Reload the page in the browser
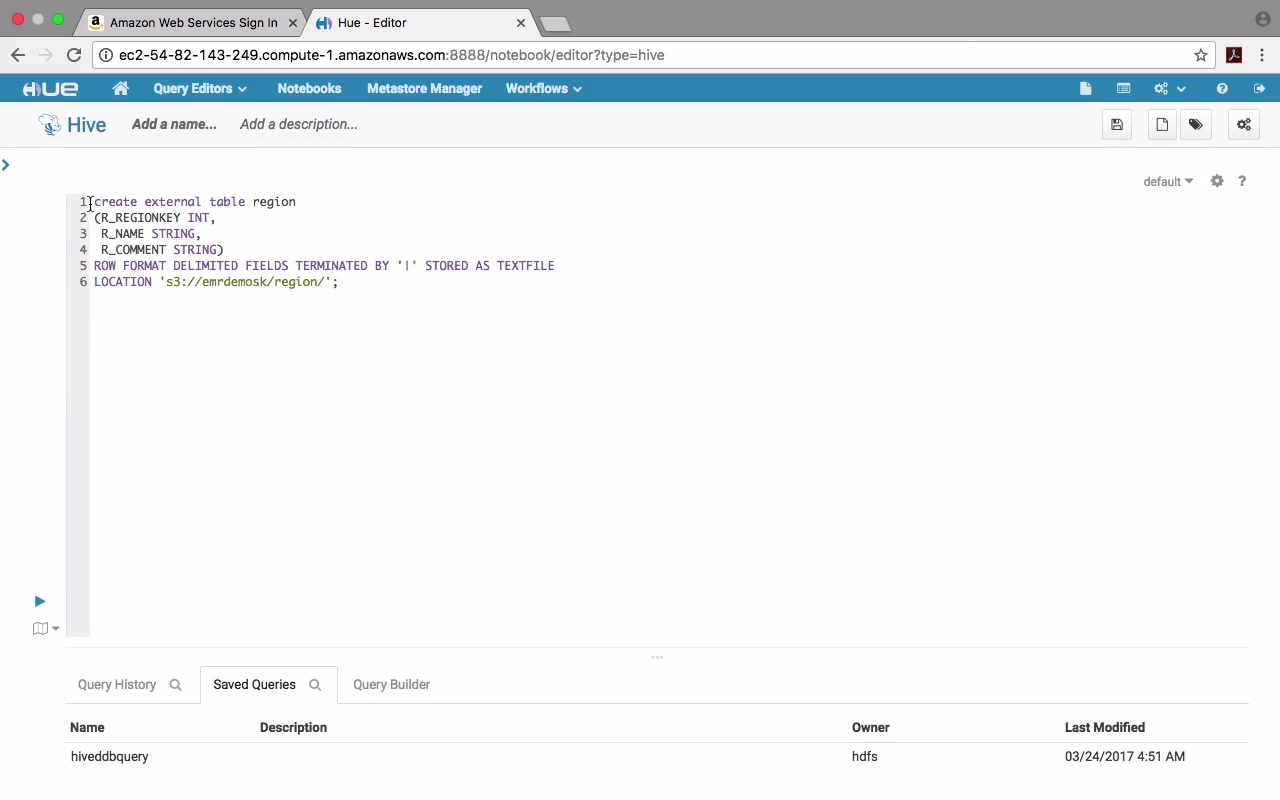 click(74, 55)
